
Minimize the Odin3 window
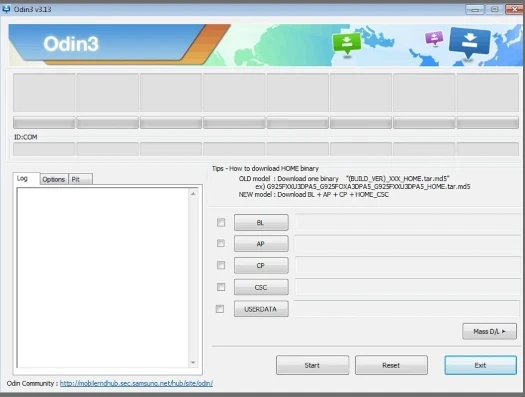coord(474,9)
